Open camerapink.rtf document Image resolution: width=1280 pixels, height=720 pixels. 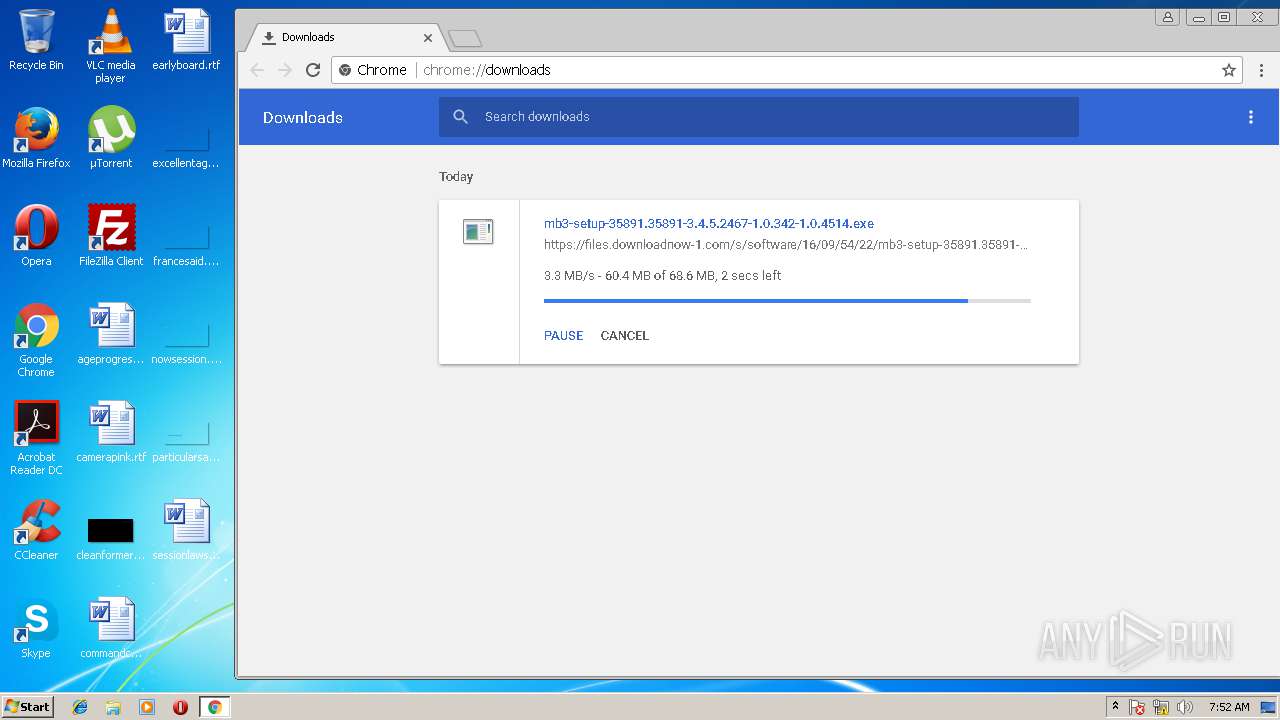pyautogui.click(x=111, y=432)
